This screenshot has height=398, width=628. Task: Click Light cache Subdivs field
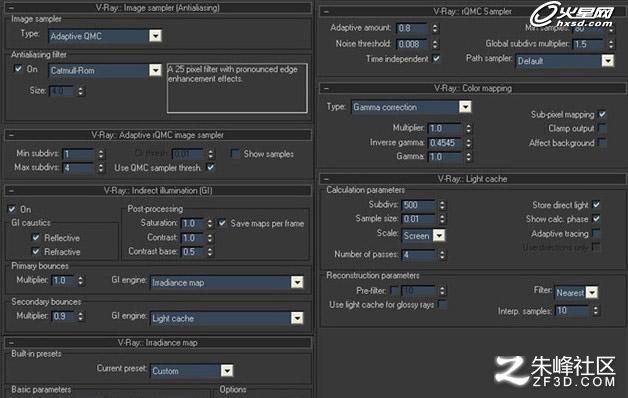(x=419, y=205)
